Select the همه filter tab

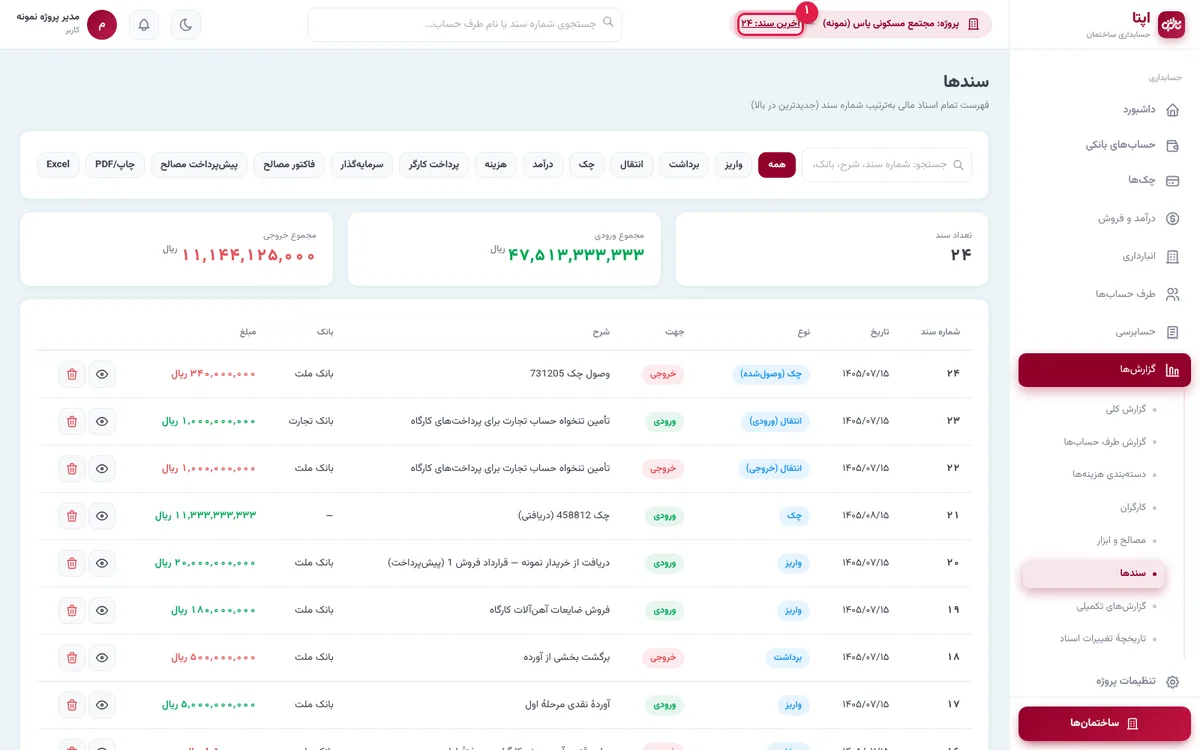[x=777, y=165]
